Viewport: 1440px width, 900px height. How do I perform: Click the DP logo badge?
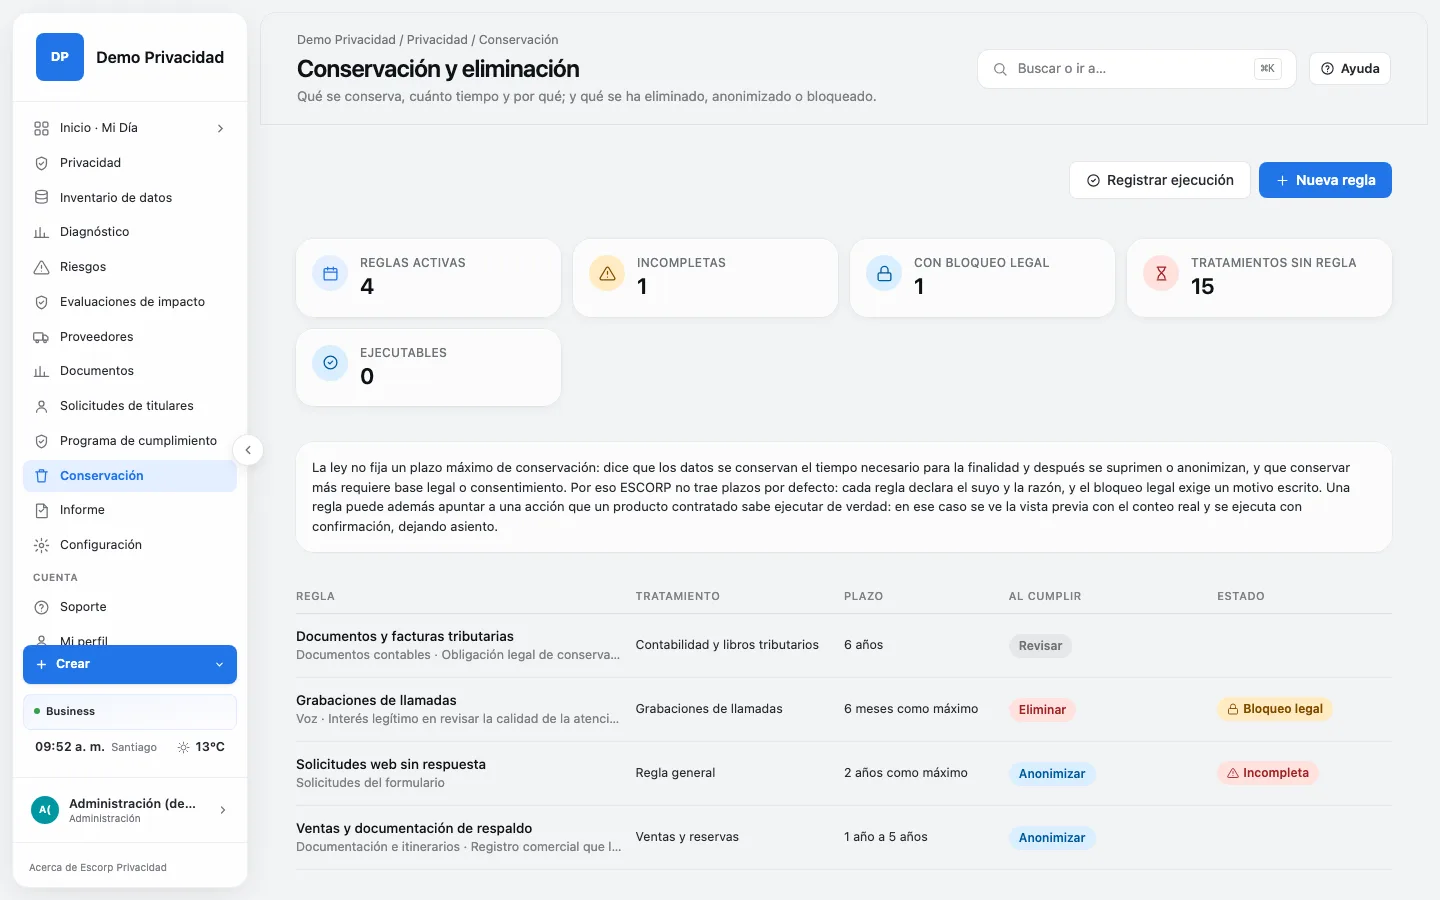click(x=60, y=57)
